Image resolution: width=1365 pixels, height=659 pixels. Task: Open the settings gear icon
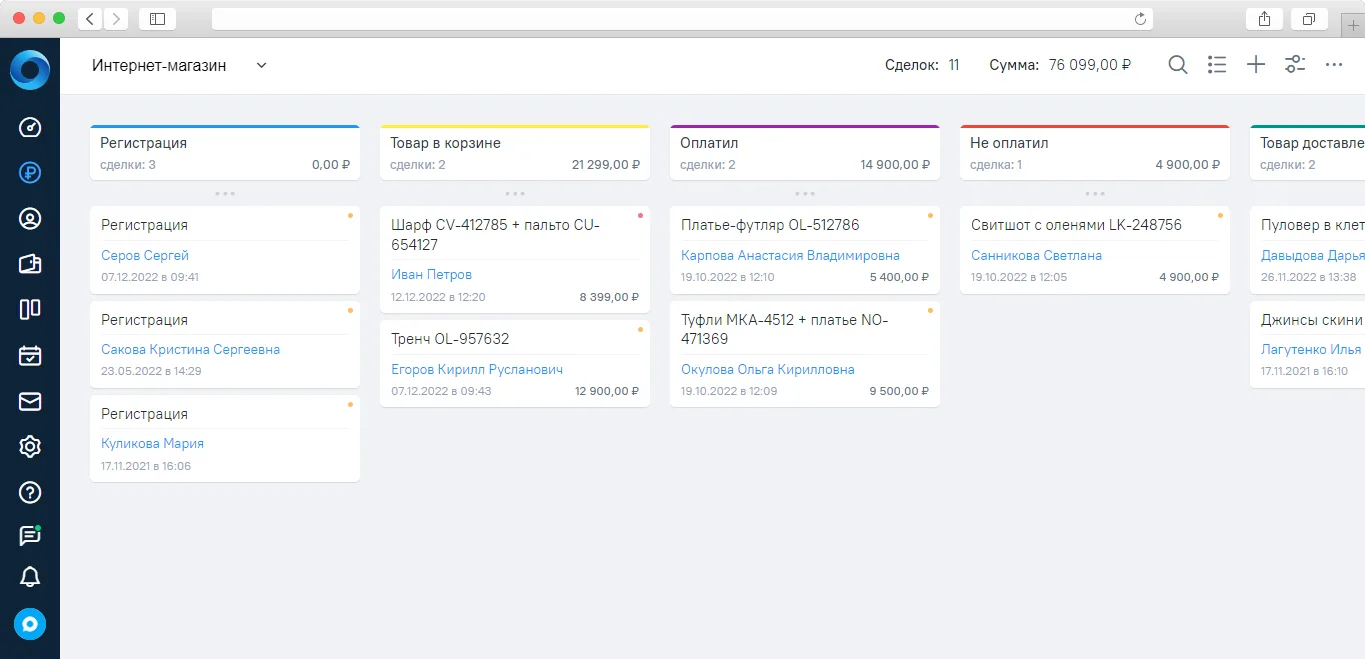30,447
